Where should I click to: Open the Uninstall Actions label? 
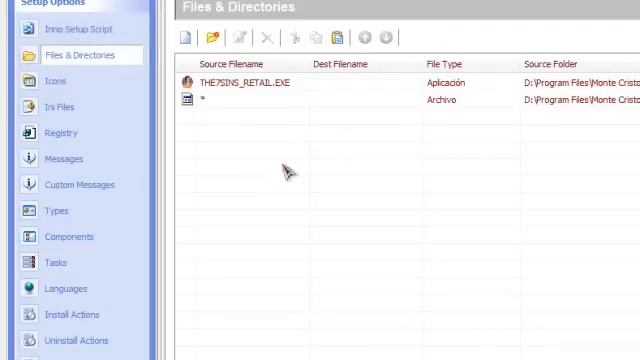[77, 341]
